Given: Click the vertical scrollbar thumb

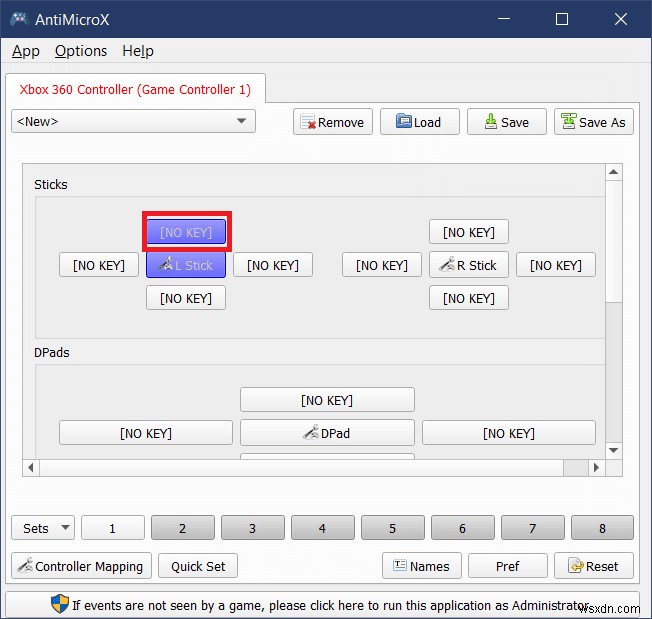Looking at the screenshot, I should 613,242.
